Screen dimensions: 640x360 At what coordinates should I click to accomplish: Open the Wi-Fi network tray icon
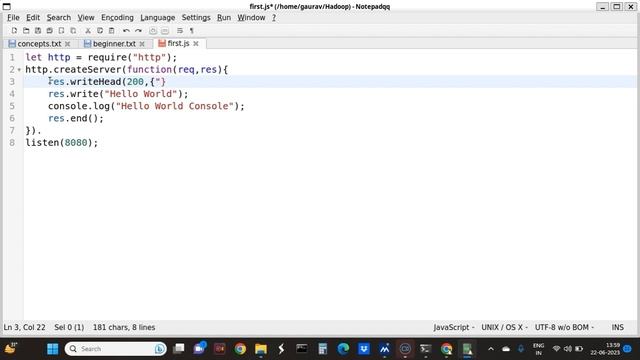(556, 349)
